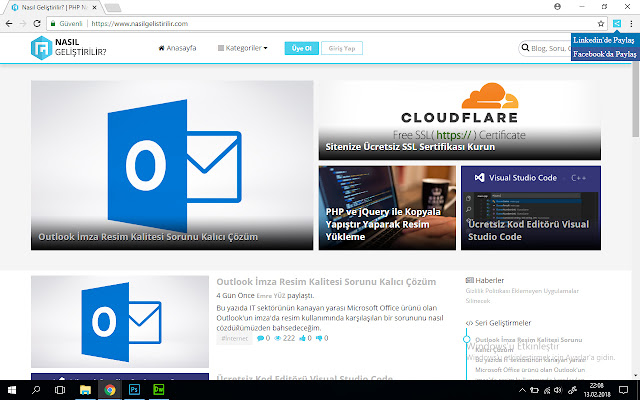Click the Üye Ol button
Screen dimensions: 640x400
[x=300, y=47]
